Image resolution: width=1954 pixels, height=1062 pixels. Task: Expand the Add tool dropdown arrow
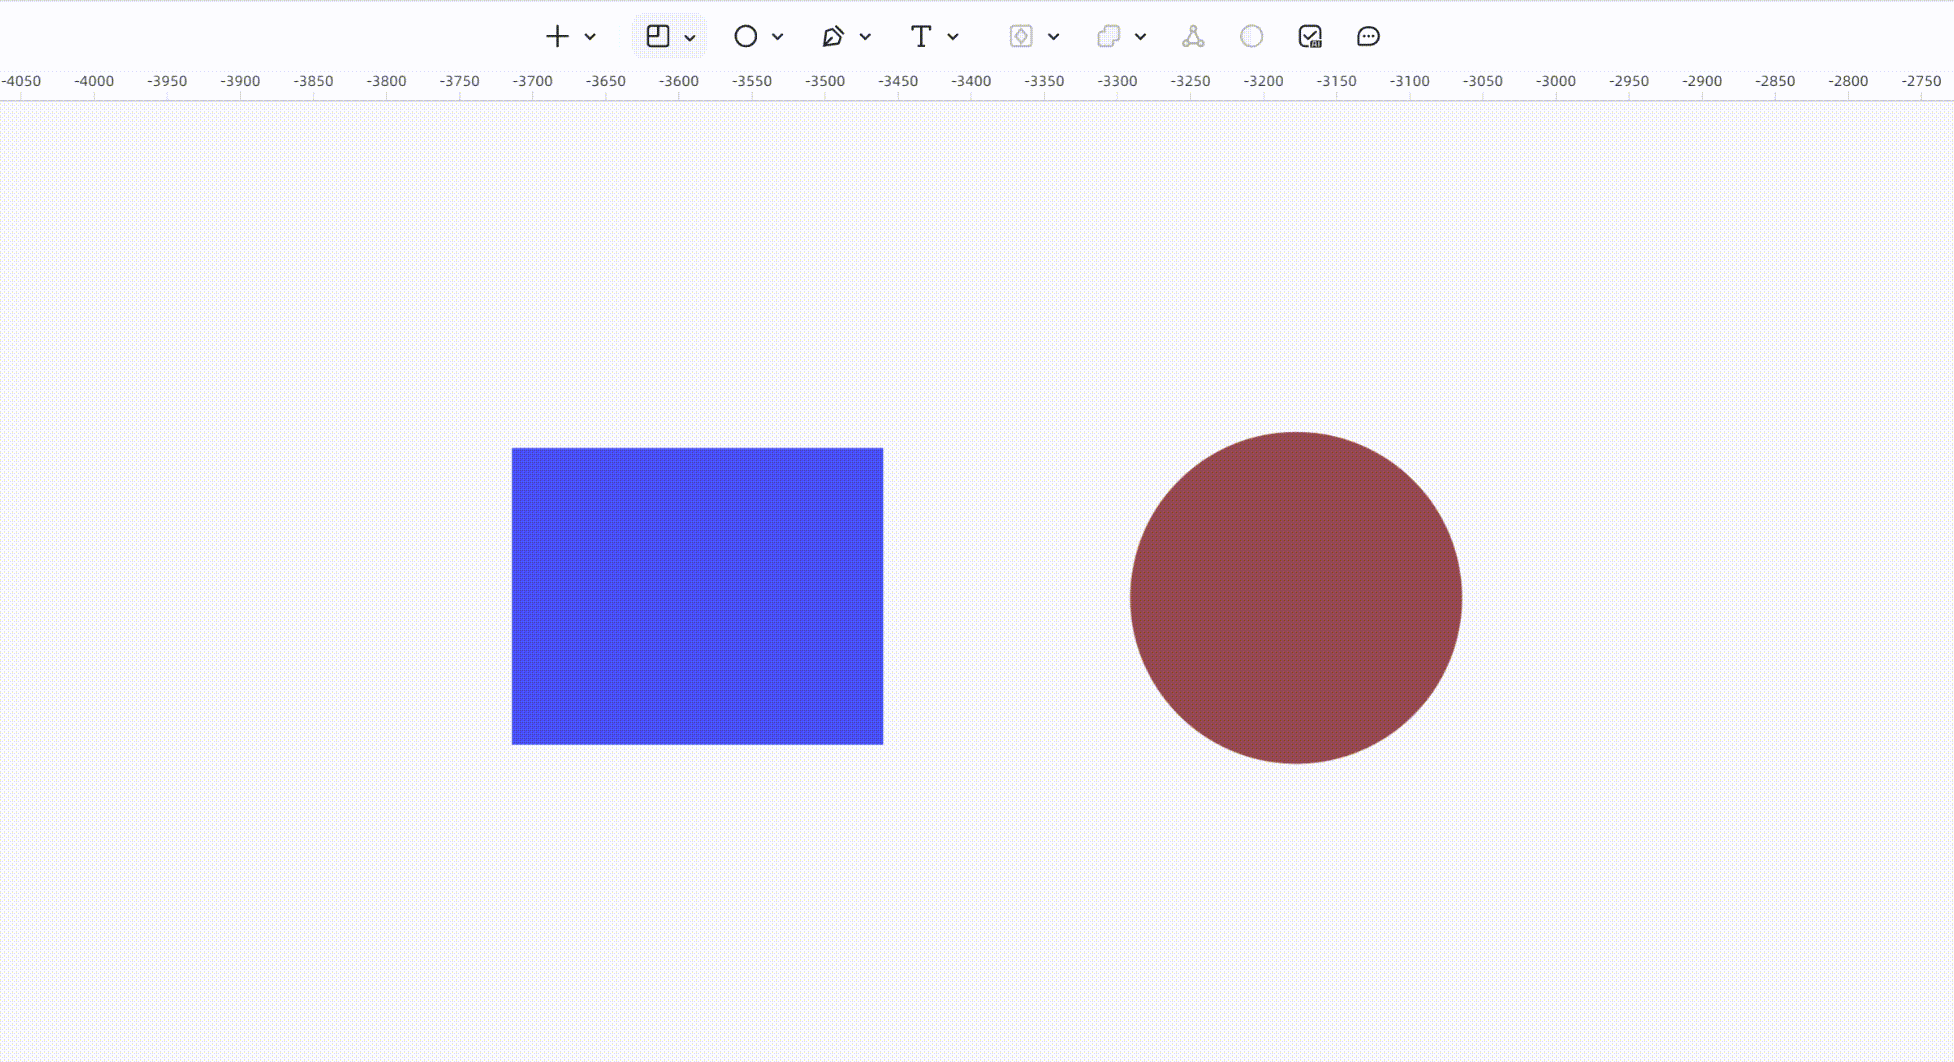[590, 37]
